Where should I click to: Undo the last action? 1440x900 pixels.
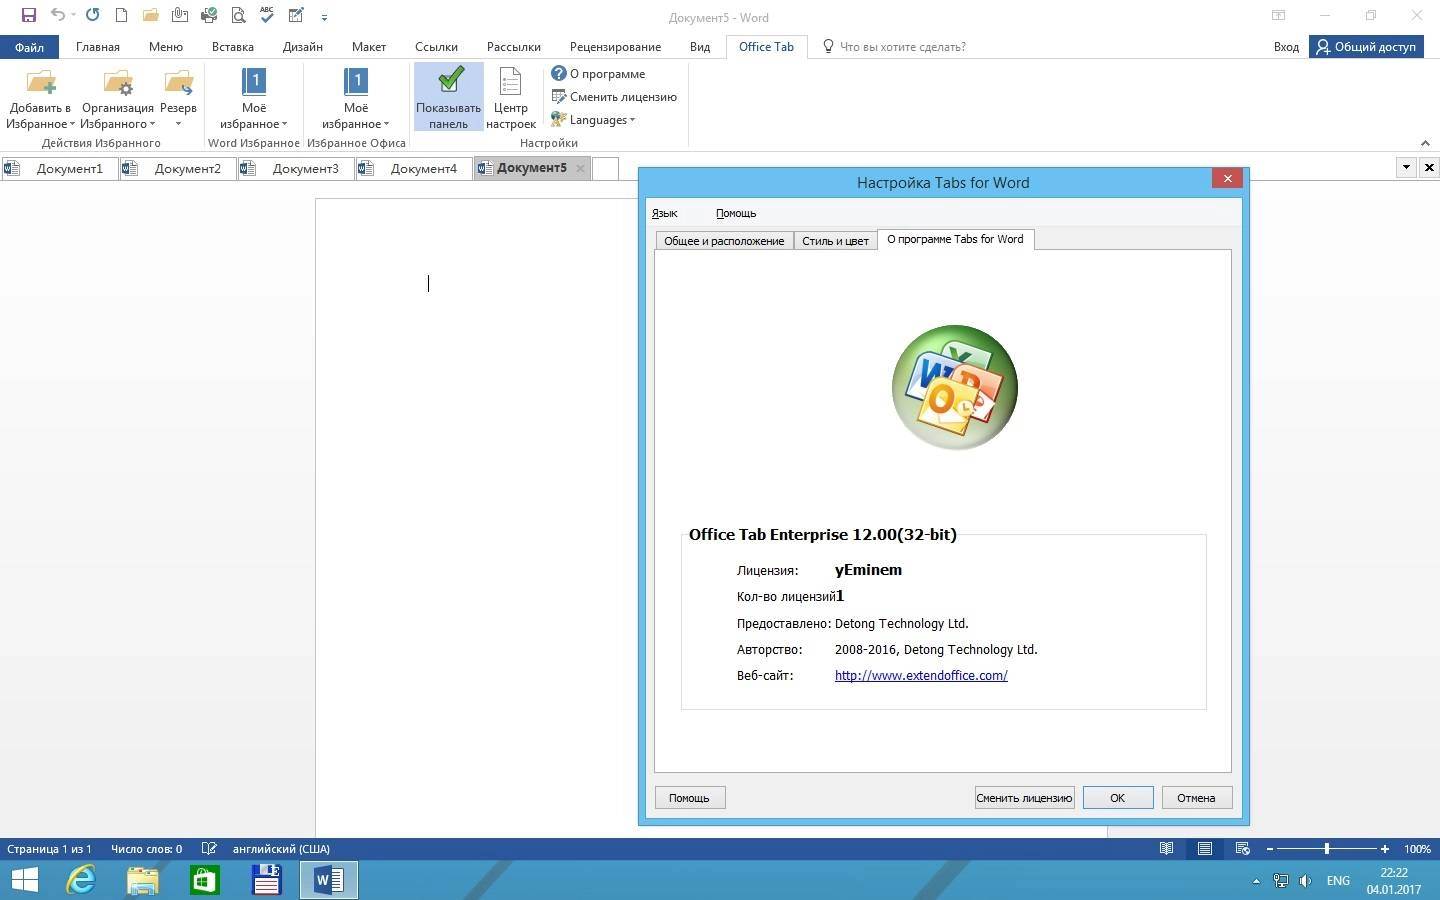click(x=57, y=16)
